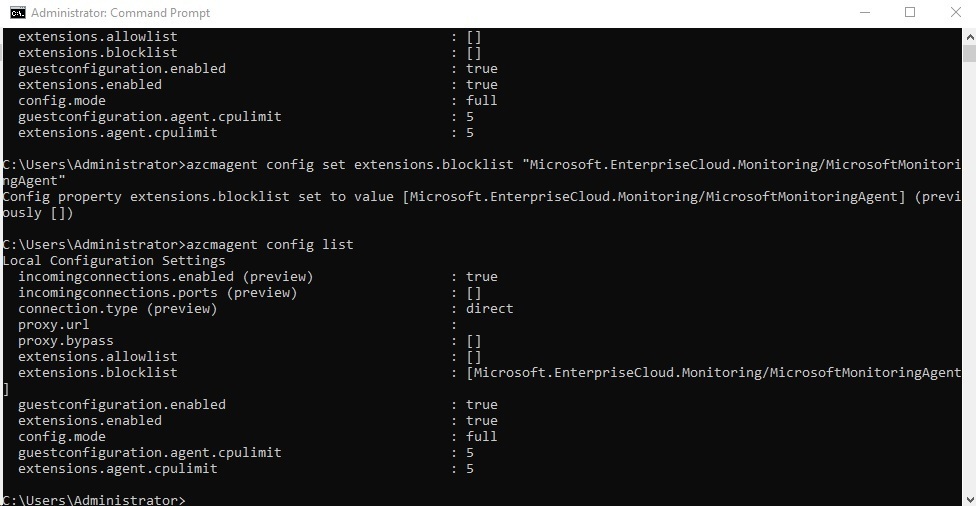
Task: Click the 'azcmagent config list' command text
Action: [270, 245]
